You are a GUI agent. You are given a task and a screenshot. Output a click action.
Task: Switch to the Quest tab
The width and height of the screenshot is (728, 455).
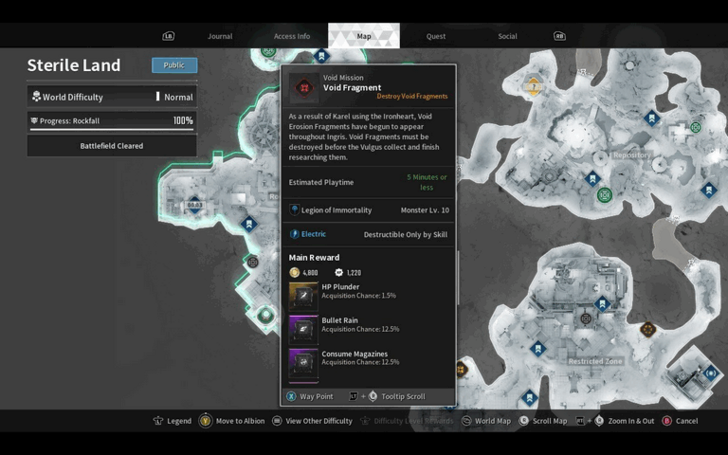[x=436, y=36]
